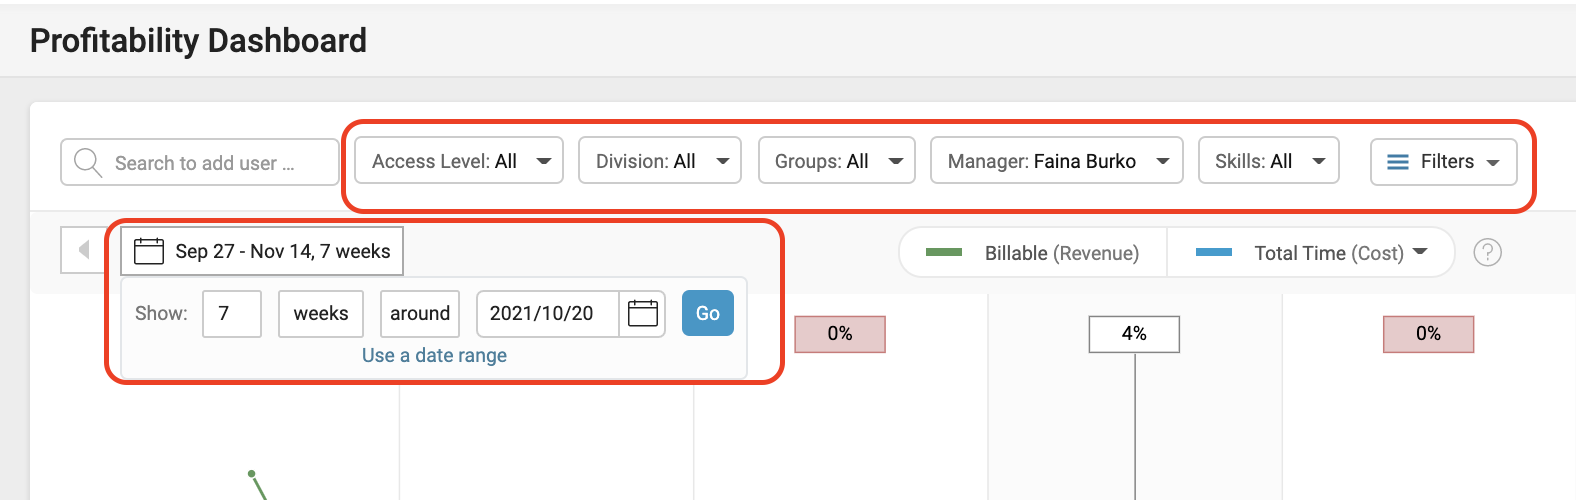Toggle Billable (Revenue) legend series
The image size is (1576, 500).
[1033, 253]
